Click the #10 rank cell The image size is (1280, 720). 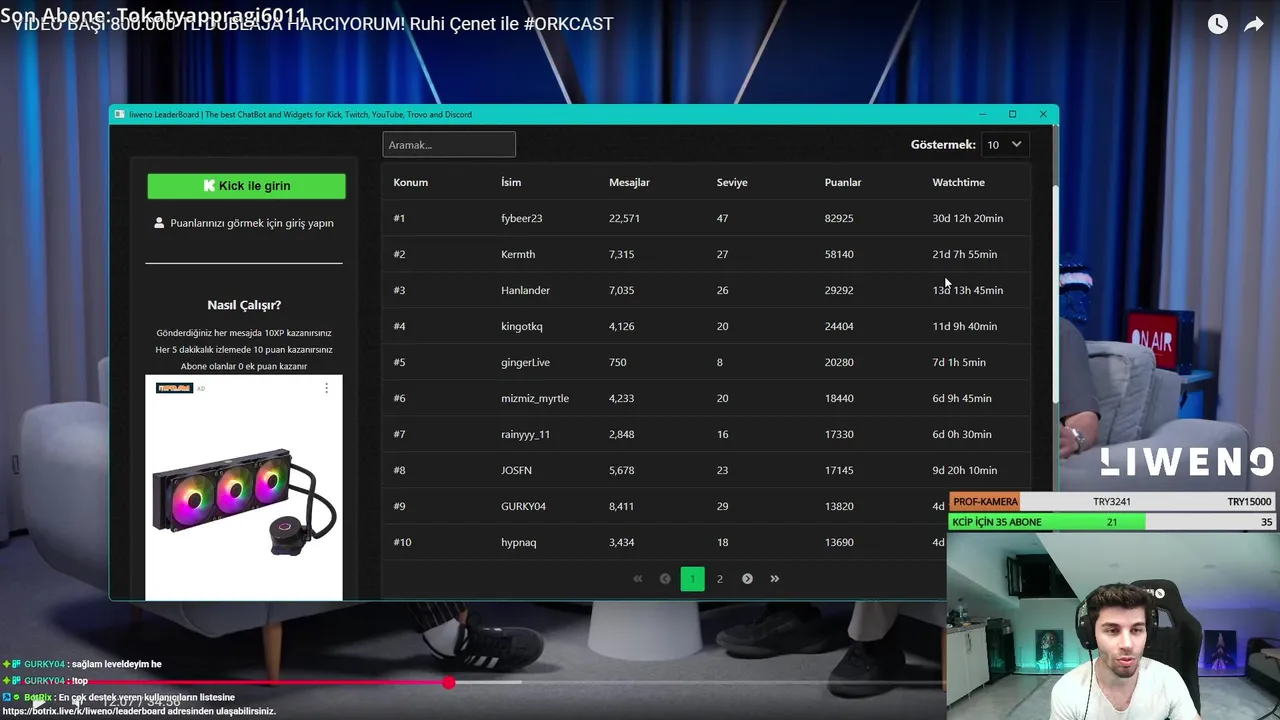click(402, 542)
